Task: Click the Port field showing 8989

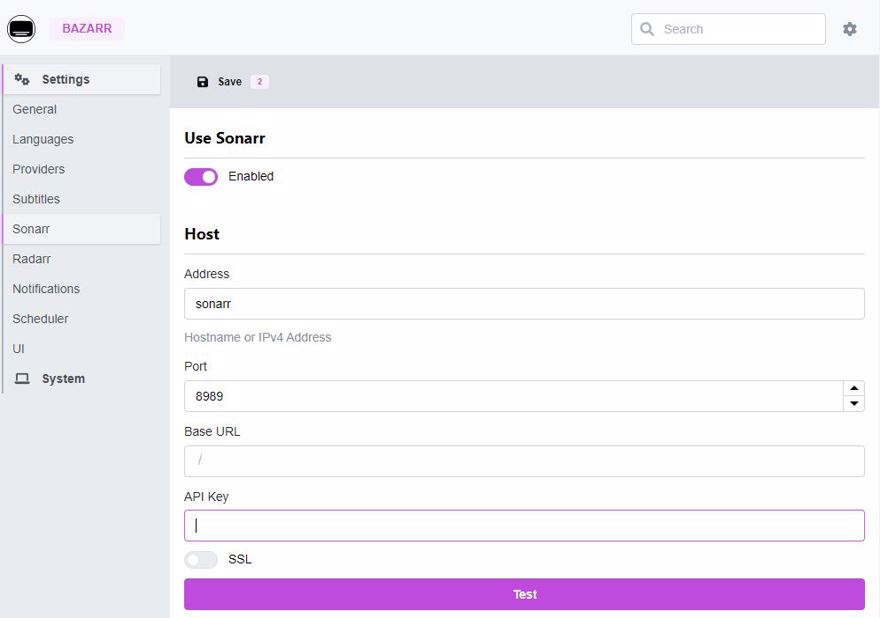Action: (514, 396)
